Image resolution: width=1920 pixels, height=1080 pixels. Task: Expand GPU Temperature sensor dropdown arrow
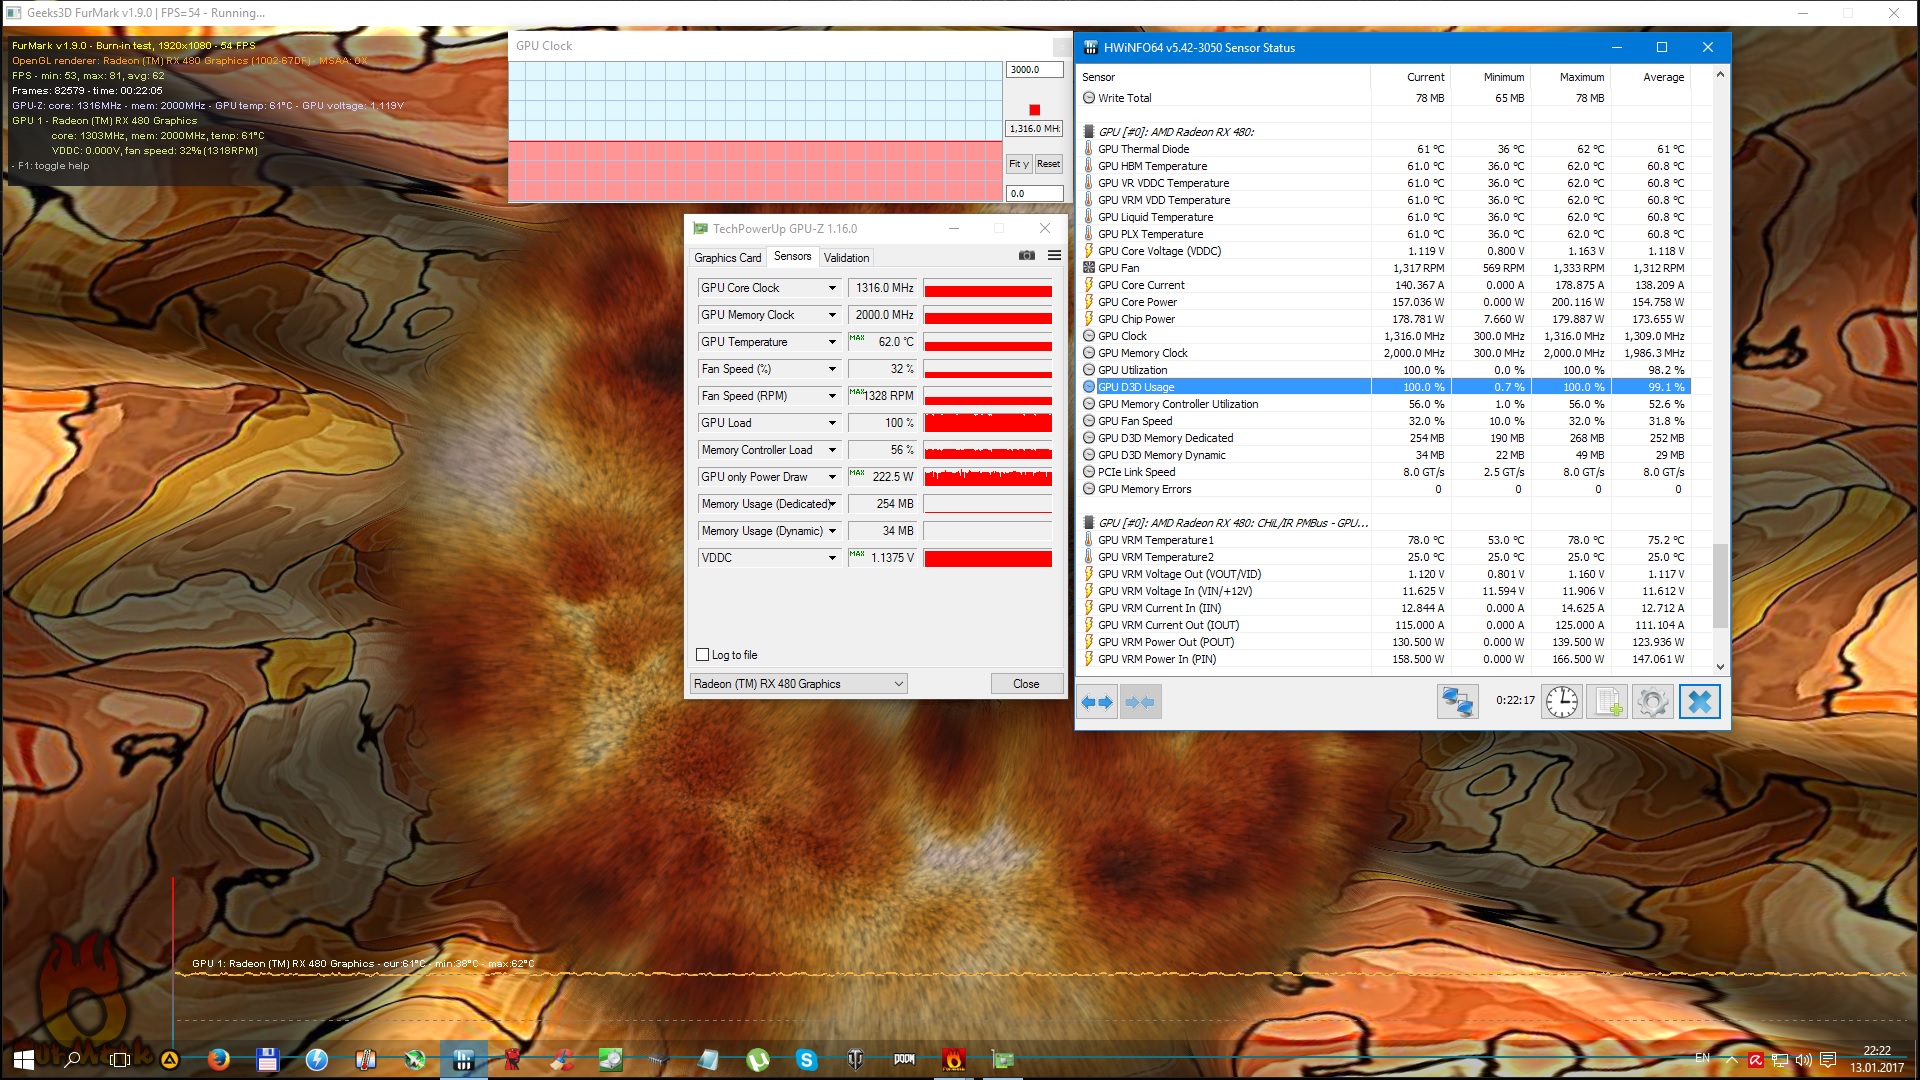pyautogui.click(x=831, y=342)
